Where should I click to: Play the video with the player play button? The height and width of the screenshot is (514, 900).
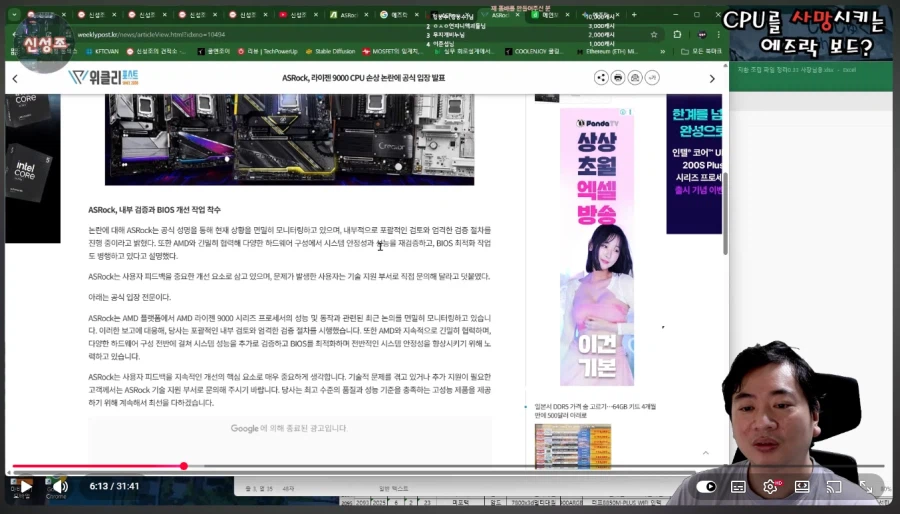(x=25, y=487)
